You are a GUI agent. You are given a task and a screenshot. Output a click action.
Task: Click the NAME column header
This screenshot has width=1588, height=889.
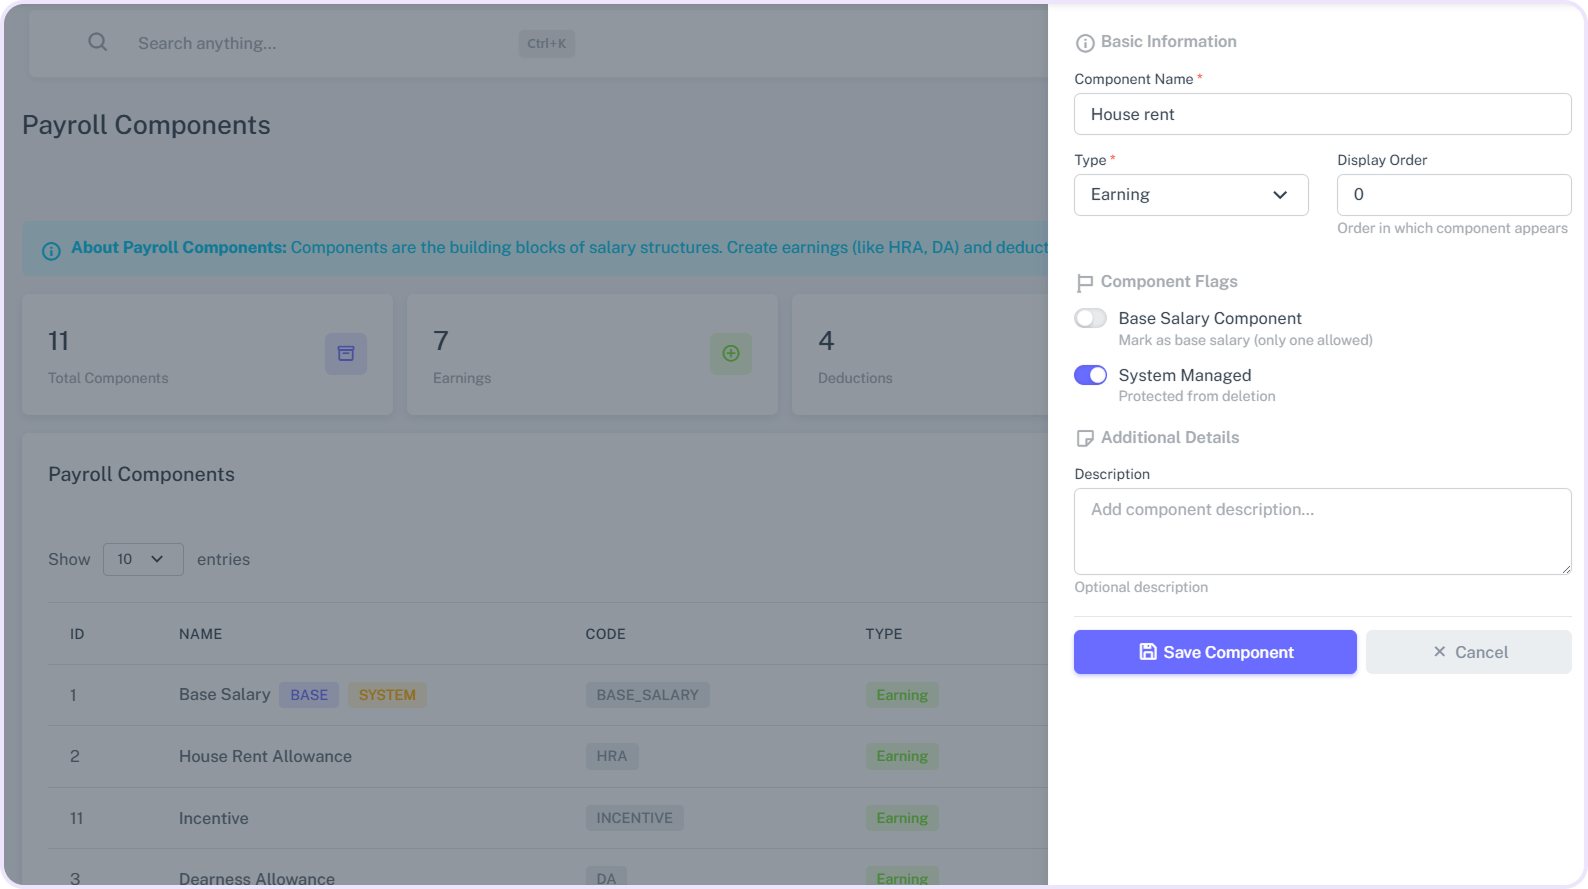(201, 634)
